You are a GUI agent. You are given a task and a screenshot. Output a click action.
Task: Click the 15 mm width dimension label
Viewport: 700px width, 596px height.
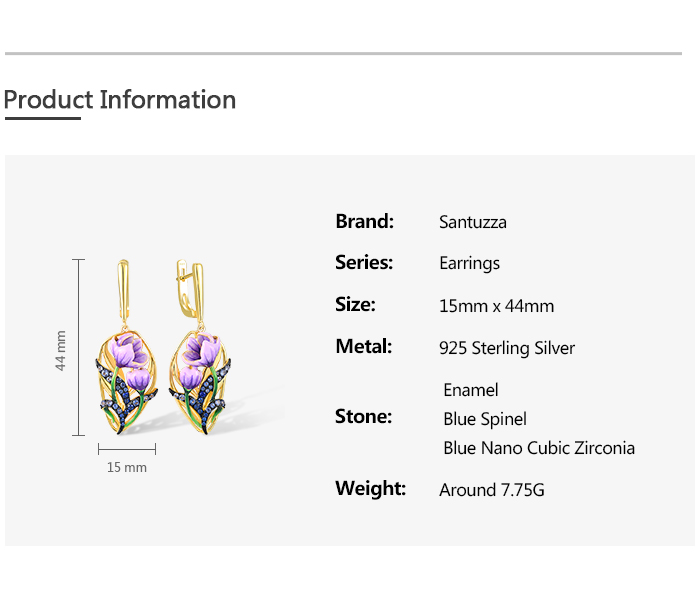coord(127,467)
